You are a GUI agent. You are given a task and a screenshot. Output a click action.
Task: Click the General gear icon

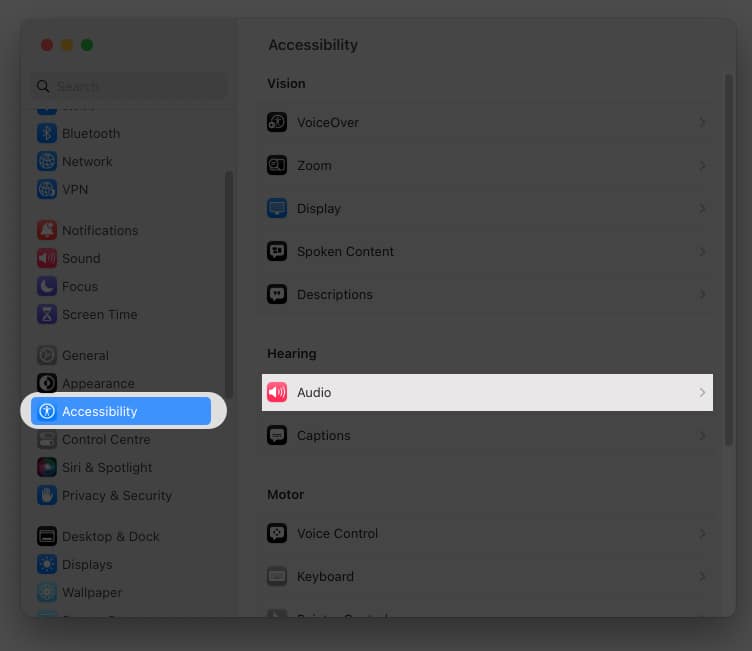(47, 355)
